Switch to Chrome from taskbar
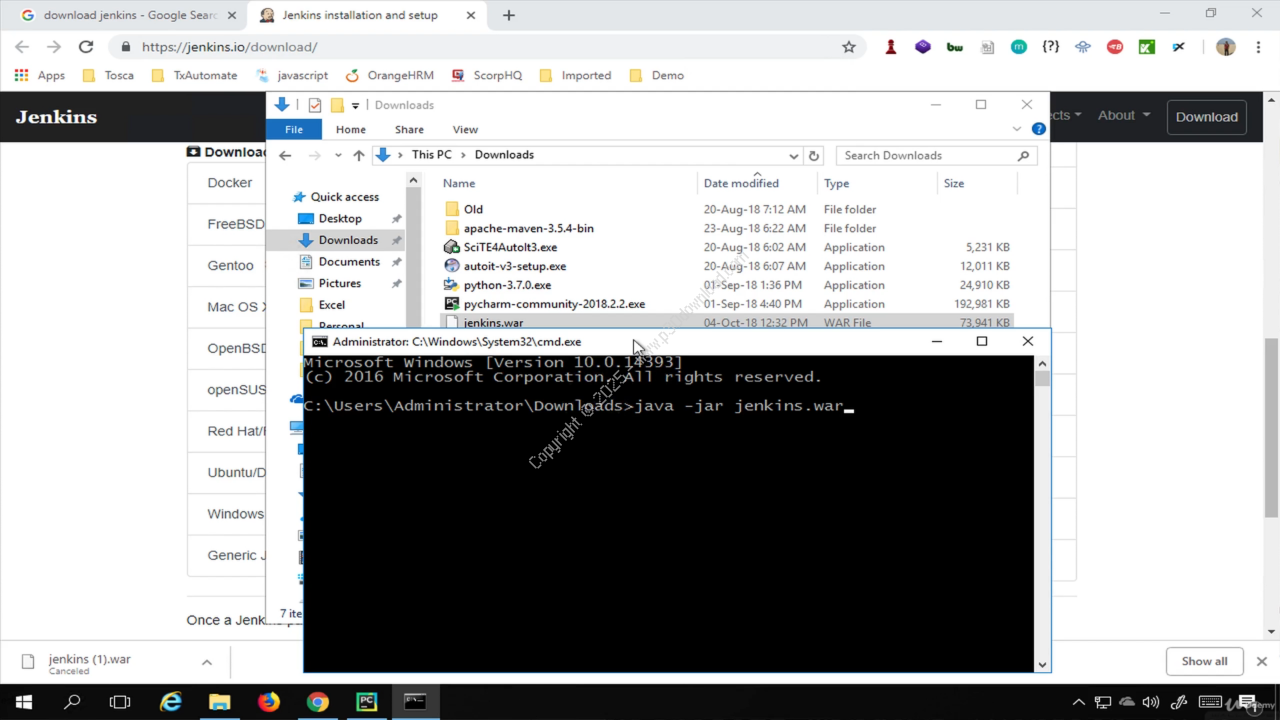 (317, 702)
